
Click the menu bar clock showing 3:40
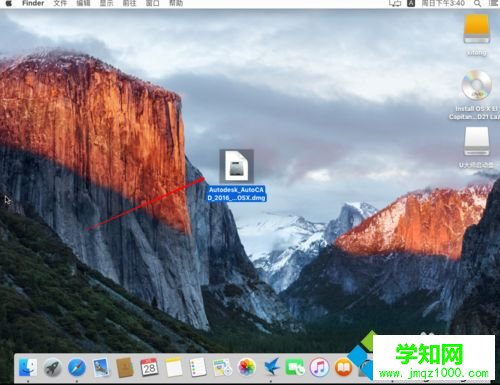click(443, 3)
